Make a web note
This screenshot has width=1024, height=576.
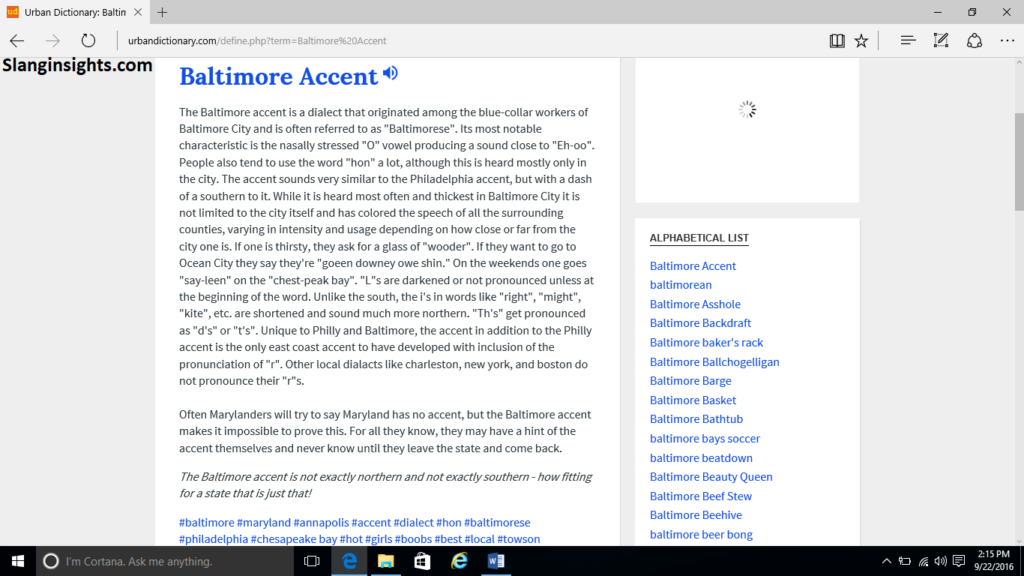[x=940, y=40]
